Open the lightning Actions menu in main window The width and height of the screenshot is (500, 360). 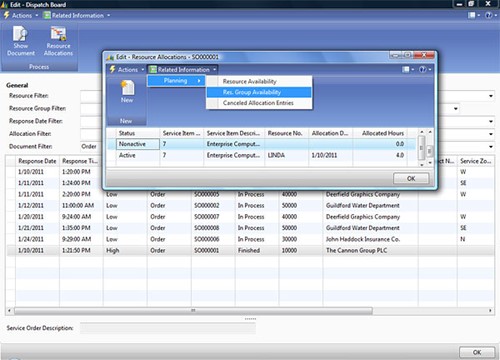click(x=21, y=15)
